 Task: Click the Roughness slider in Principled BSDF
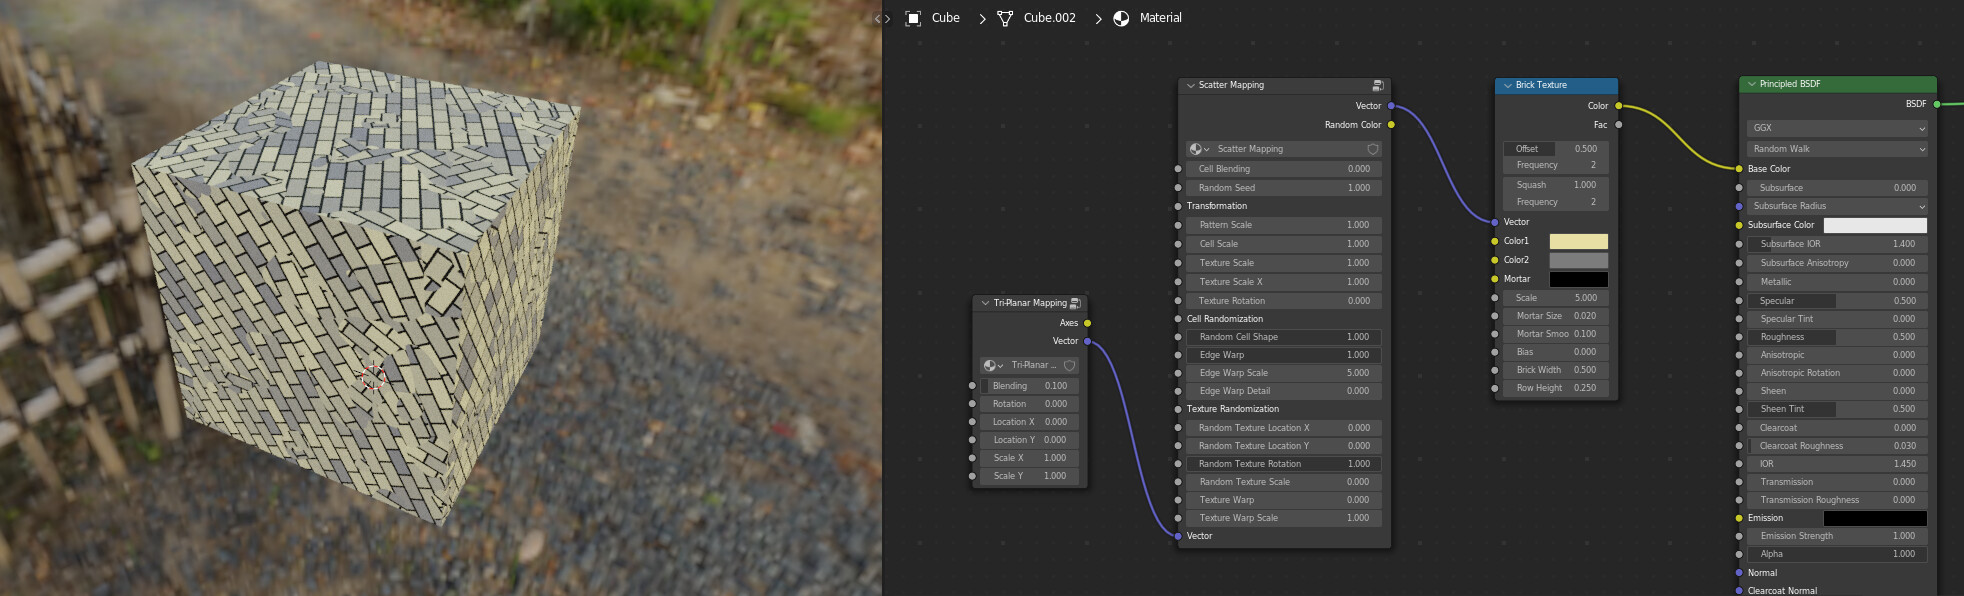coord(1837,337)
